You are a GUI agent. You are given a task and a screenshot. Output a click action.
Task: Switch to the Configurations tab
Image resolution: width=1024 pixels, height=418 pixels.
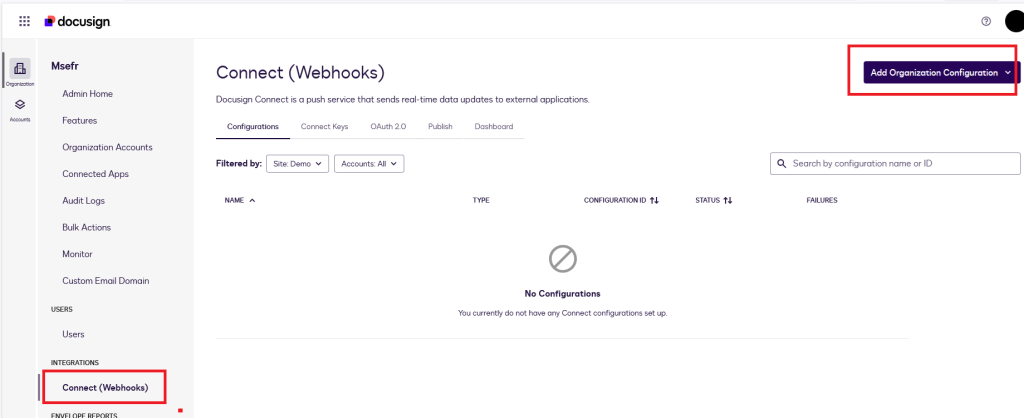click(x=253, y=127)
